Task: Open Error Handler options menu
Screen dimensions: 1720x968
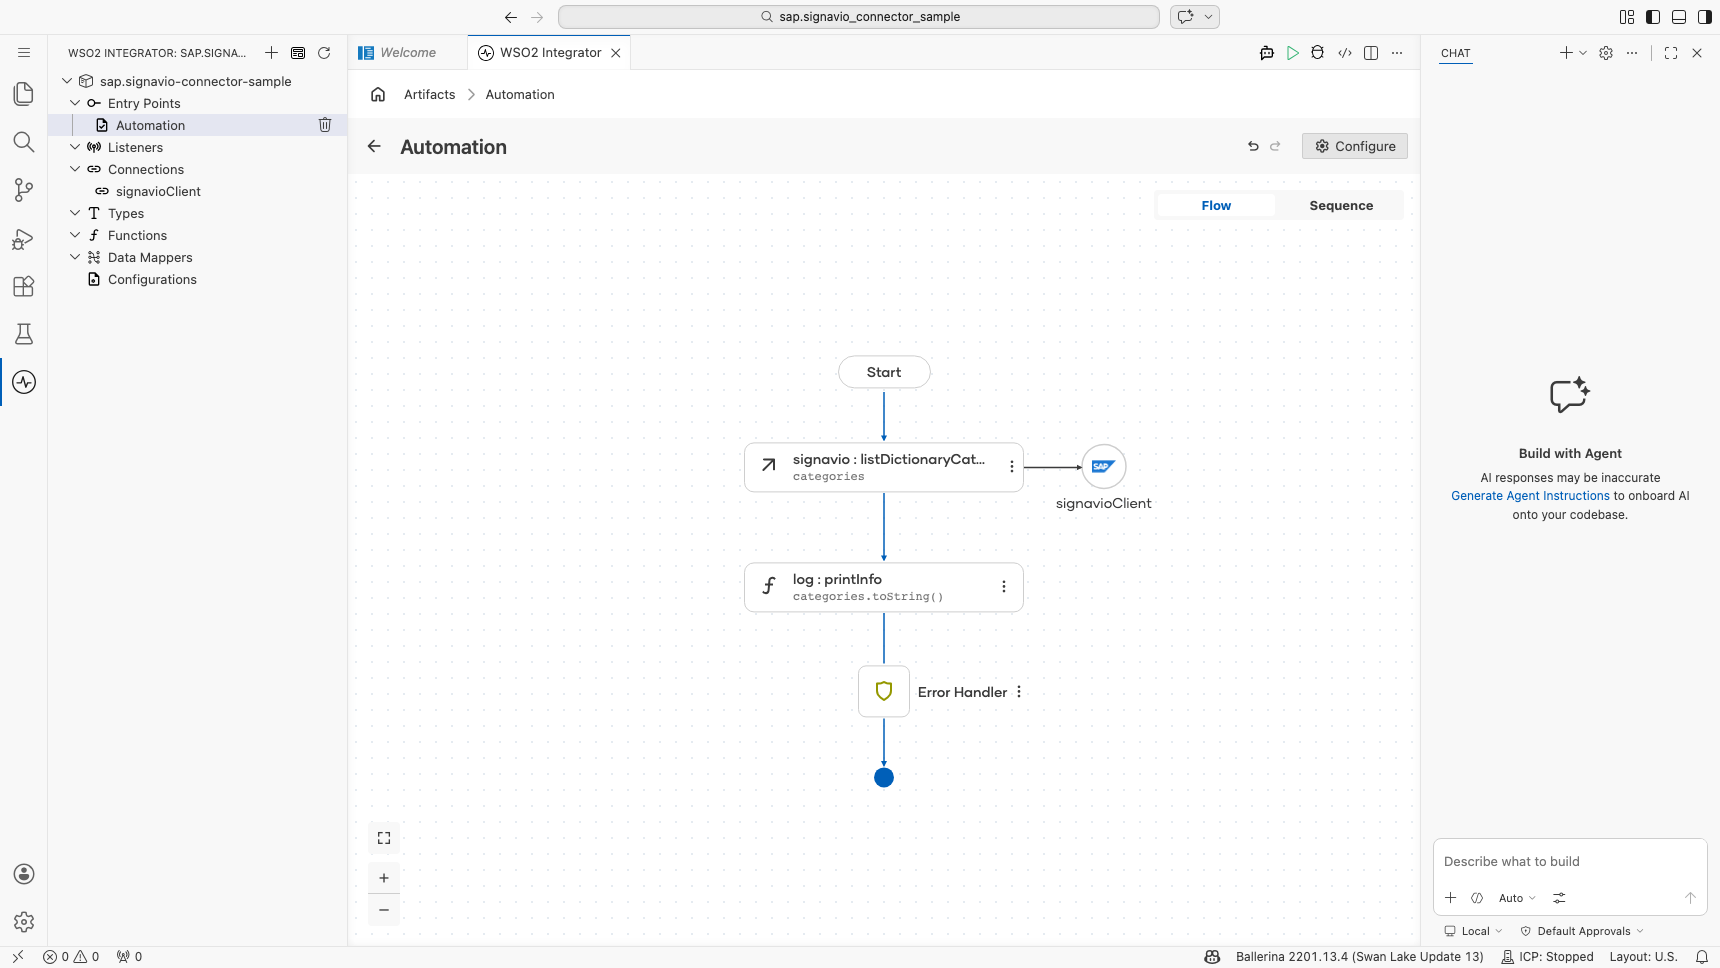Action: [1019, 692]
